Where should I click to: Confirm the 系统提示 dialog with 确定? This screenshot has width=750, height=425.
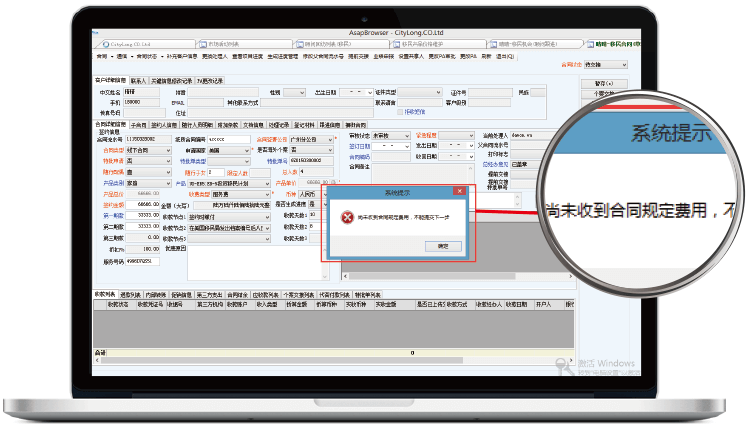443,246
